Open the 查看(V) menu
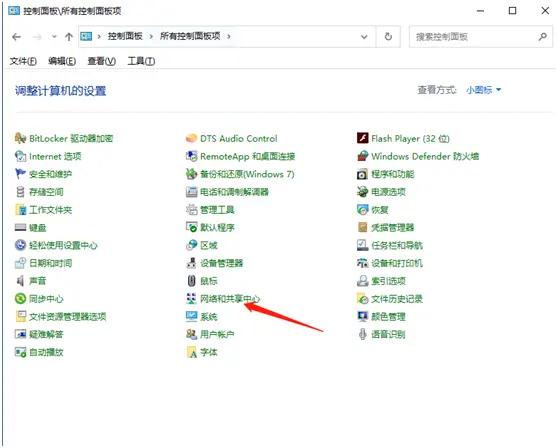558x448 pixels. click(101, 61)
